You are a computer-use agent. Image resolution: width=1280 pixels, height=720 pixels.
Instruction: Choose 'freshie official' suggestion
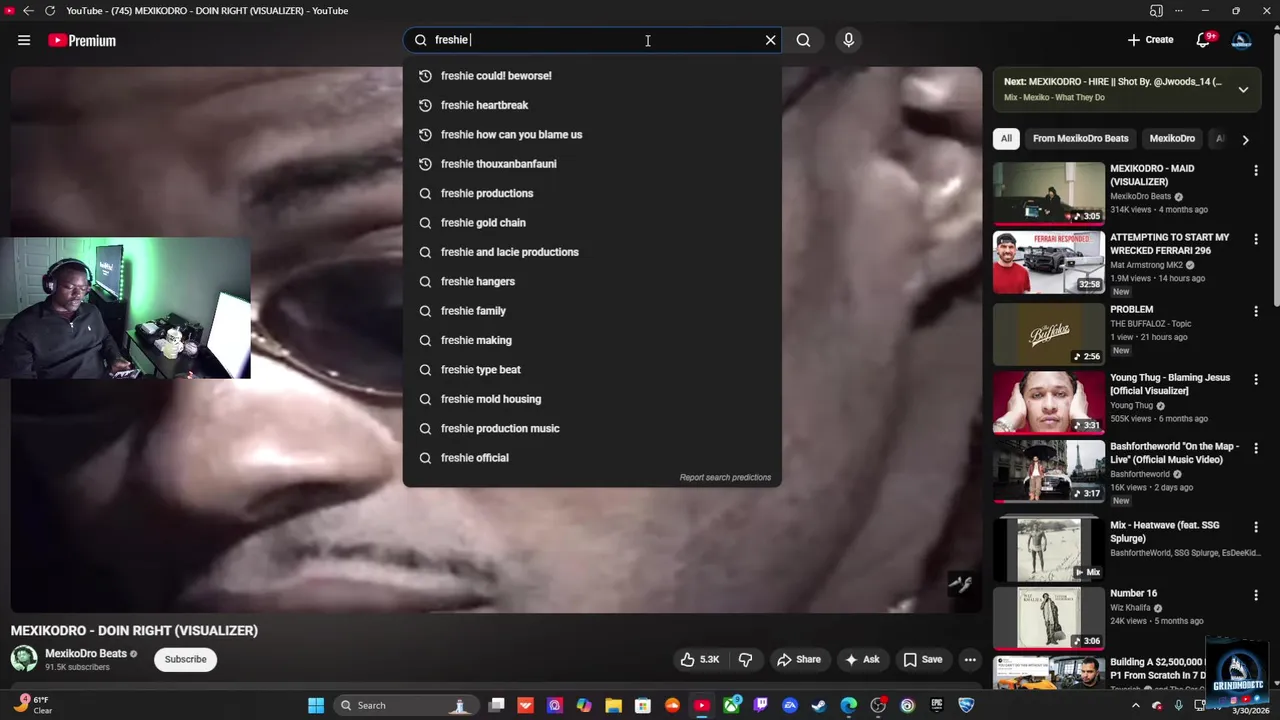(592, 458)
